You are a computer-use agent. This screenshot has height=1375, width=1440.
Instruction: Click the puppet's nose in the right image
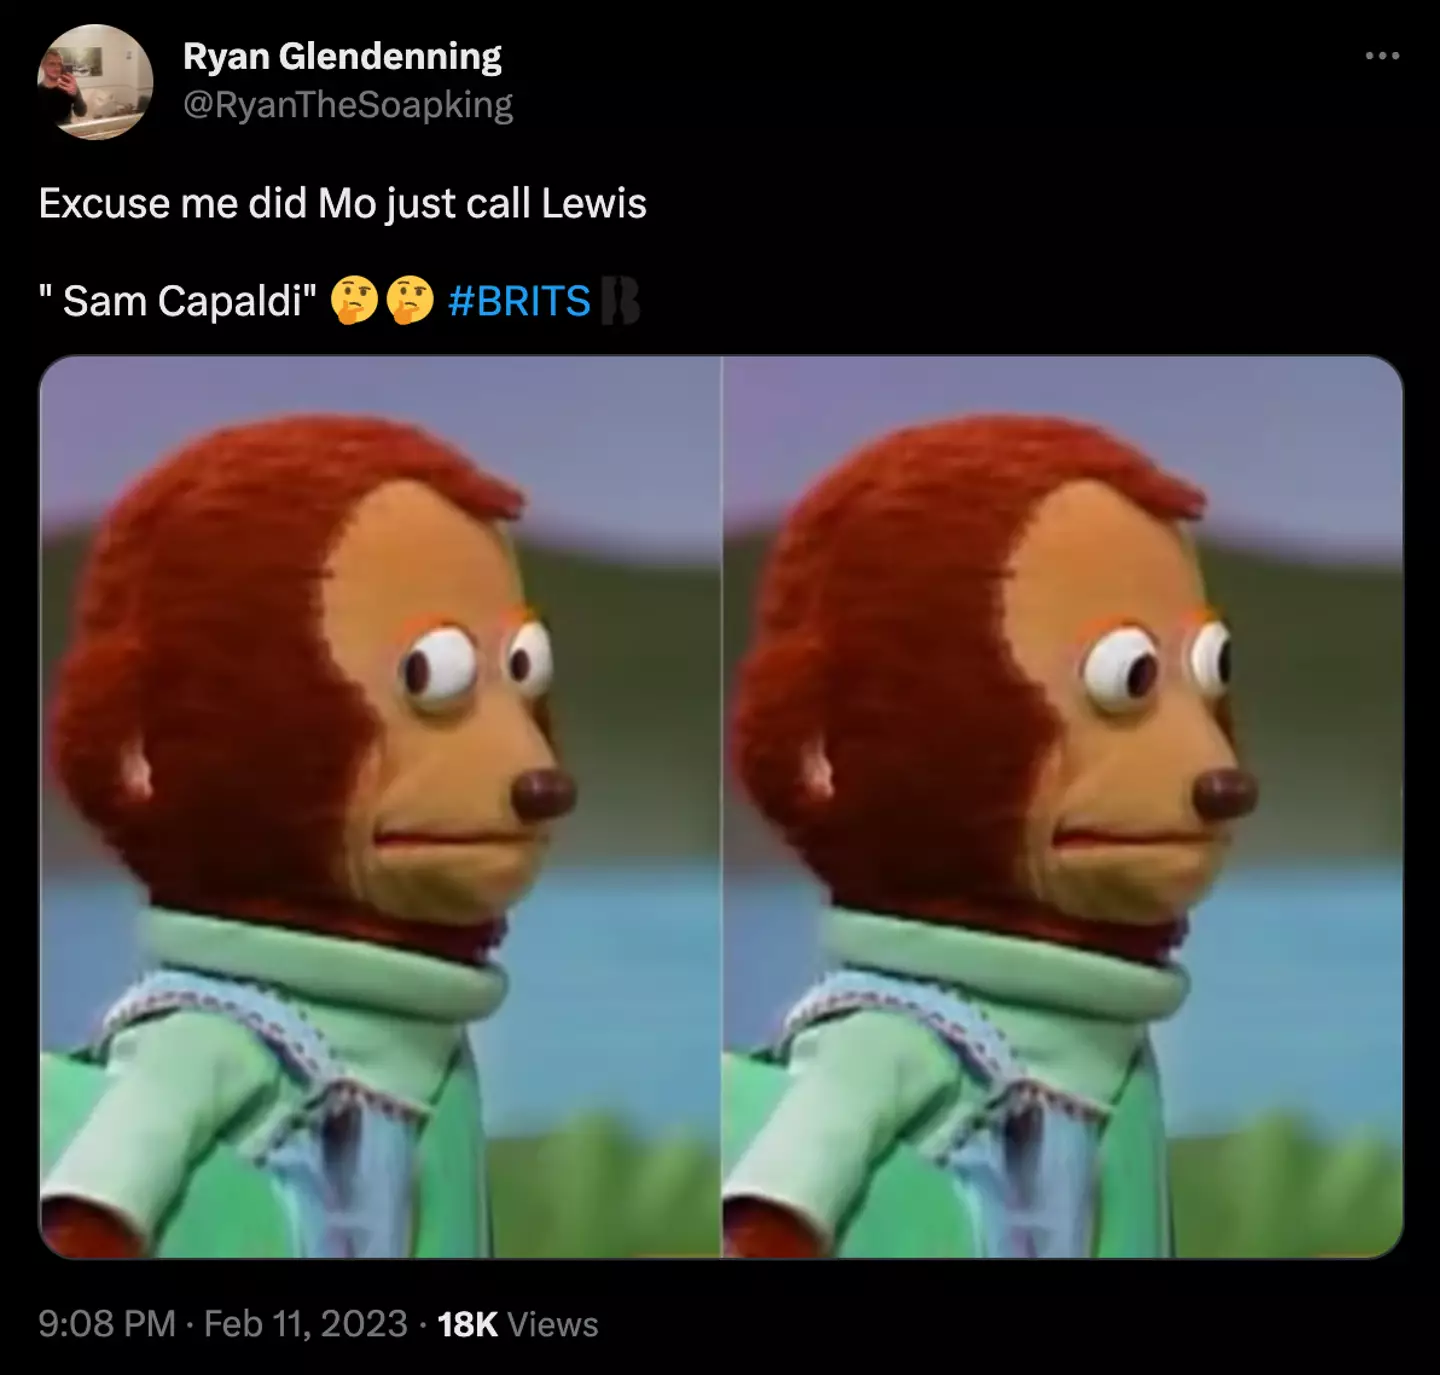pos(1225,794)
